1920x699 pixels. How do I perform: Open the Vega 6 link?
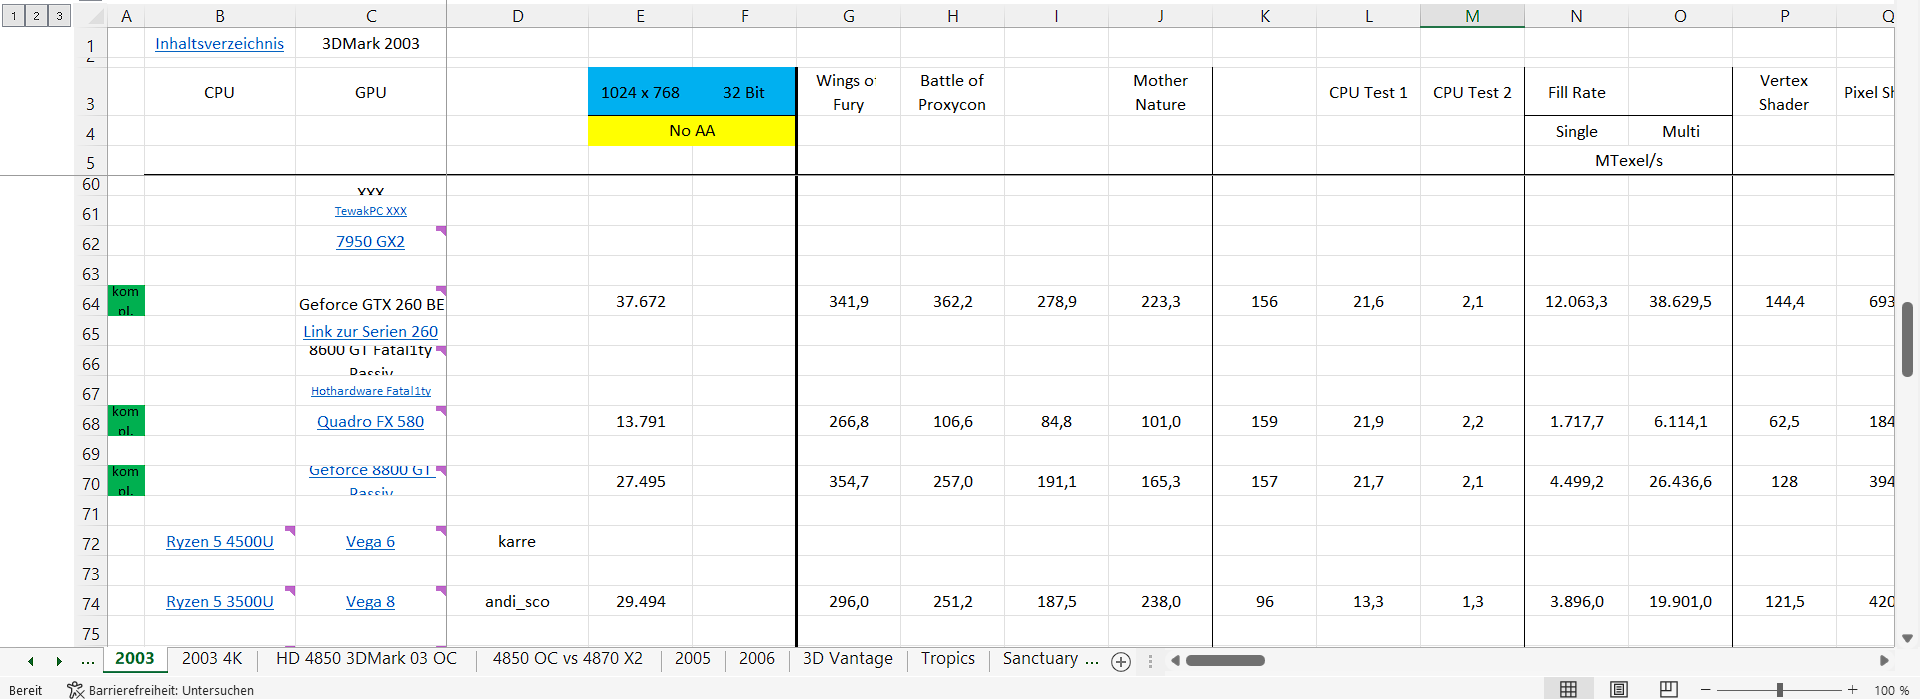[370, 541]
